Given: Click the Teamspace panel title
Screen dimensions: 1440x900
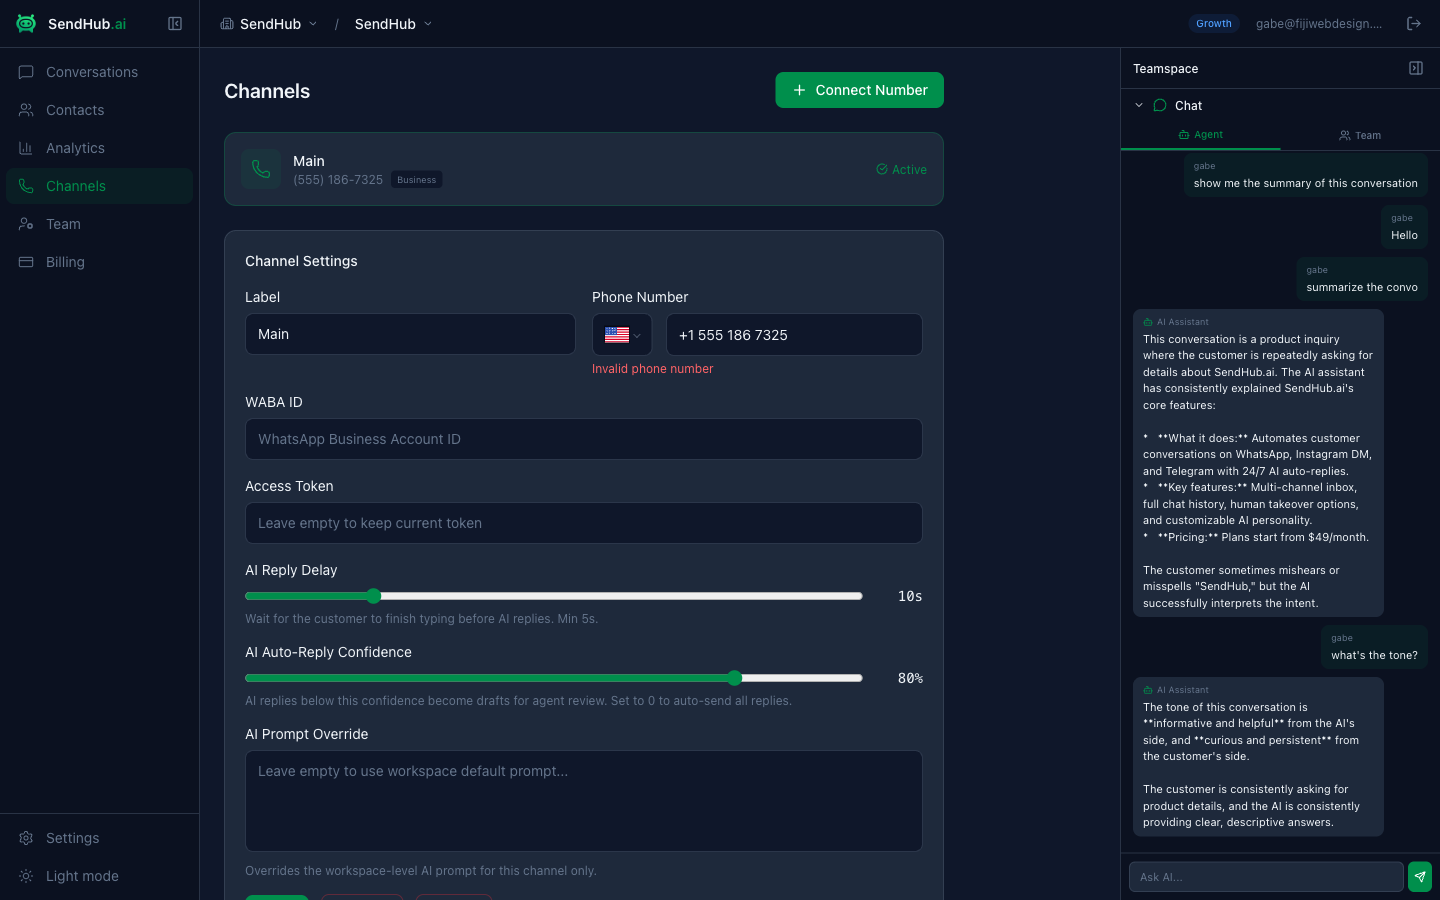Looking at the screenshot, I should (1166, 69).
